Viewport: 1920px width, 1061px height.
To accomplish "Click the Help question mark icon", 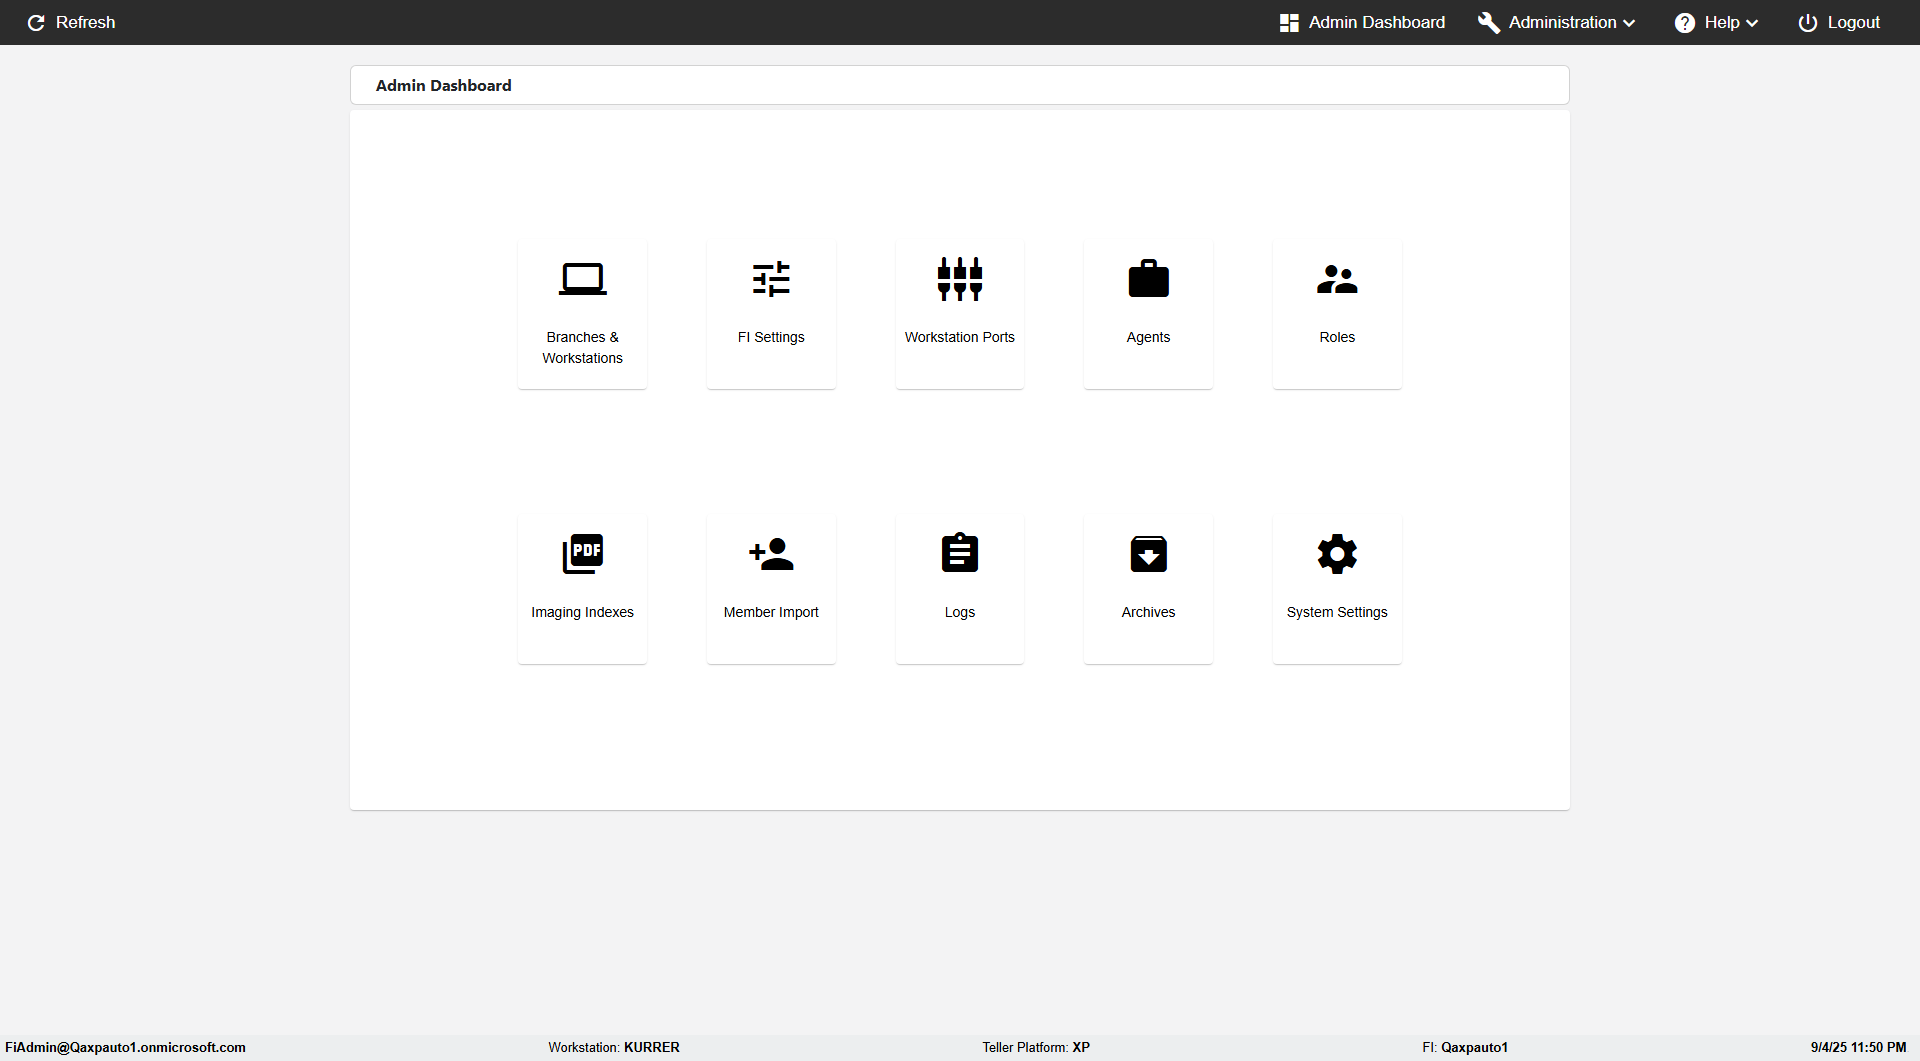I will [1685, 23].
